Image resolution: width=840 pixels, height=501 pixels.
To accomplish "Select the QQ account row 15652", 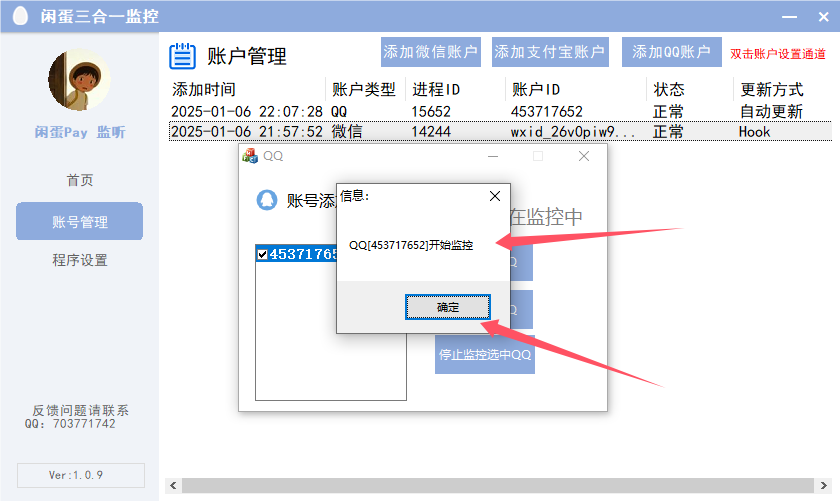I will pos(500,111).
